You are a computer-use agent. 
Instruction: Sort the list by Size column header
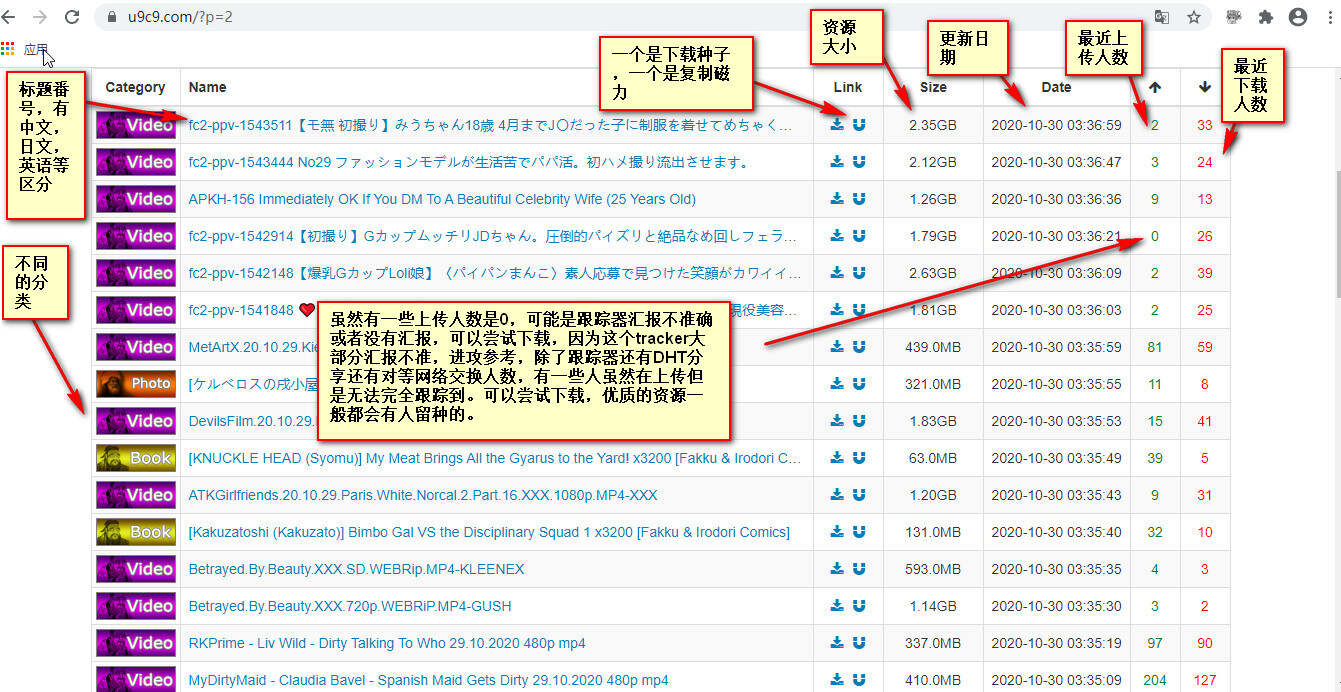tap(933, 87)
